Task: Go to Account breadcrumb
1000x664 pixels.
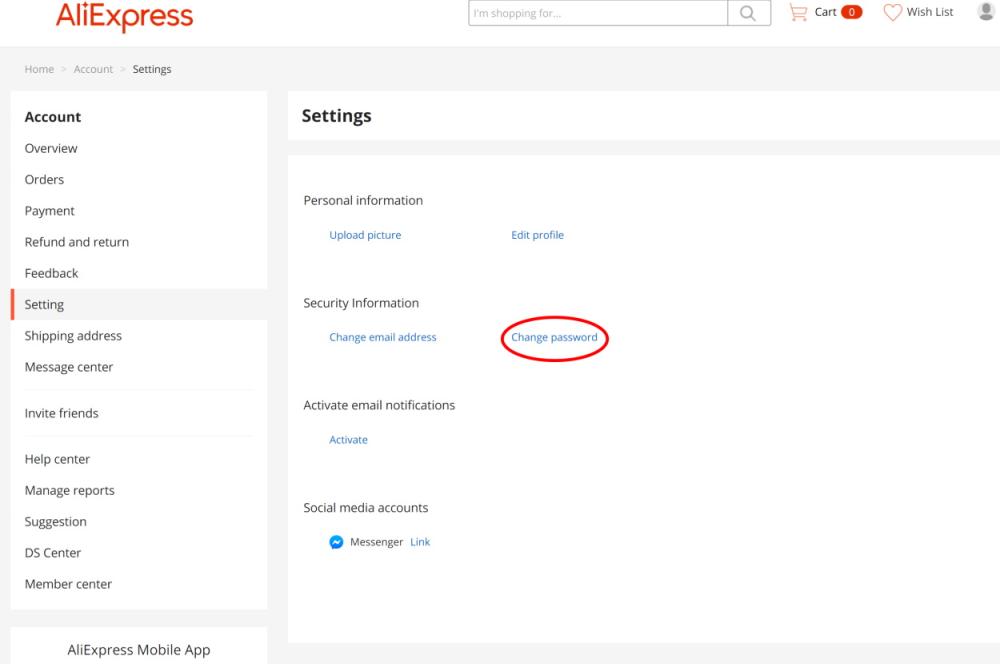Action: coord(93,69)
